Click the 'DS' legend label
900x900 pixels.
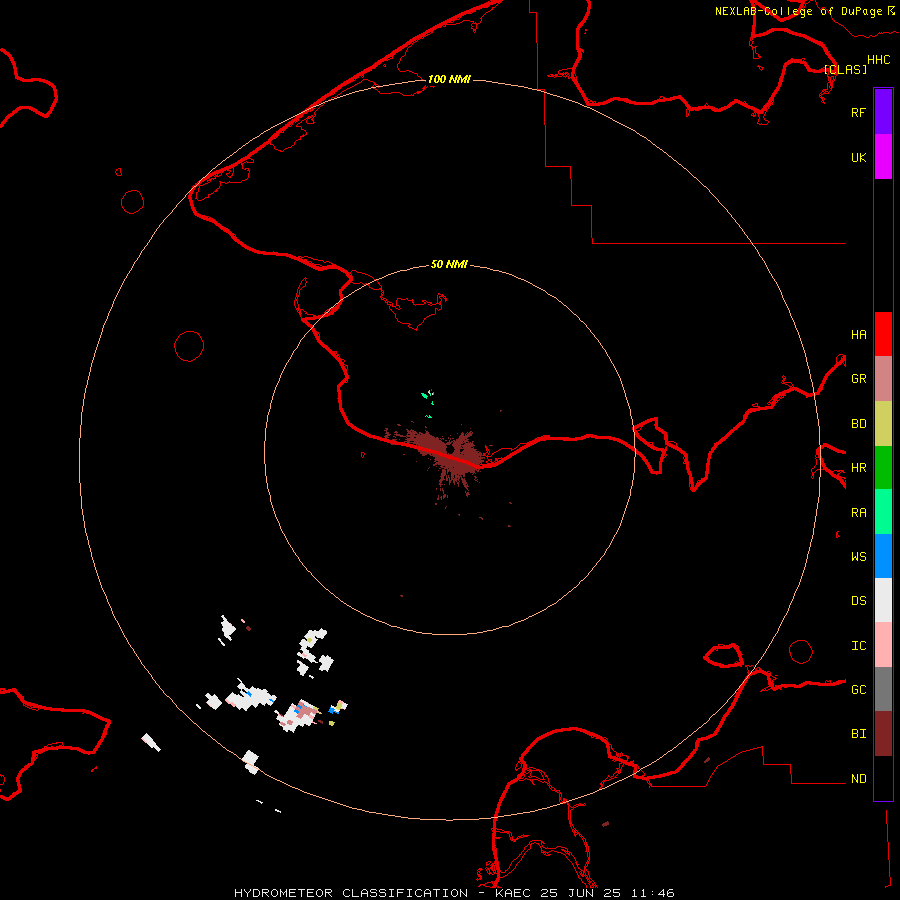pyautogui.click(x=859, y=601)
